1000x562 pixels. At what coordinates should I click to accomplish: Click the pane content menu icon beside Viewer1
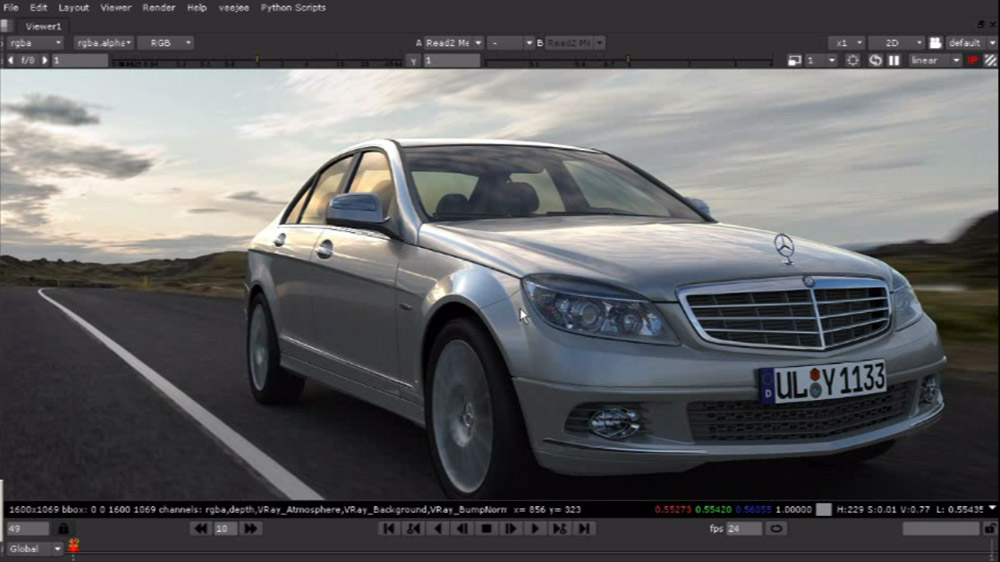6,26
